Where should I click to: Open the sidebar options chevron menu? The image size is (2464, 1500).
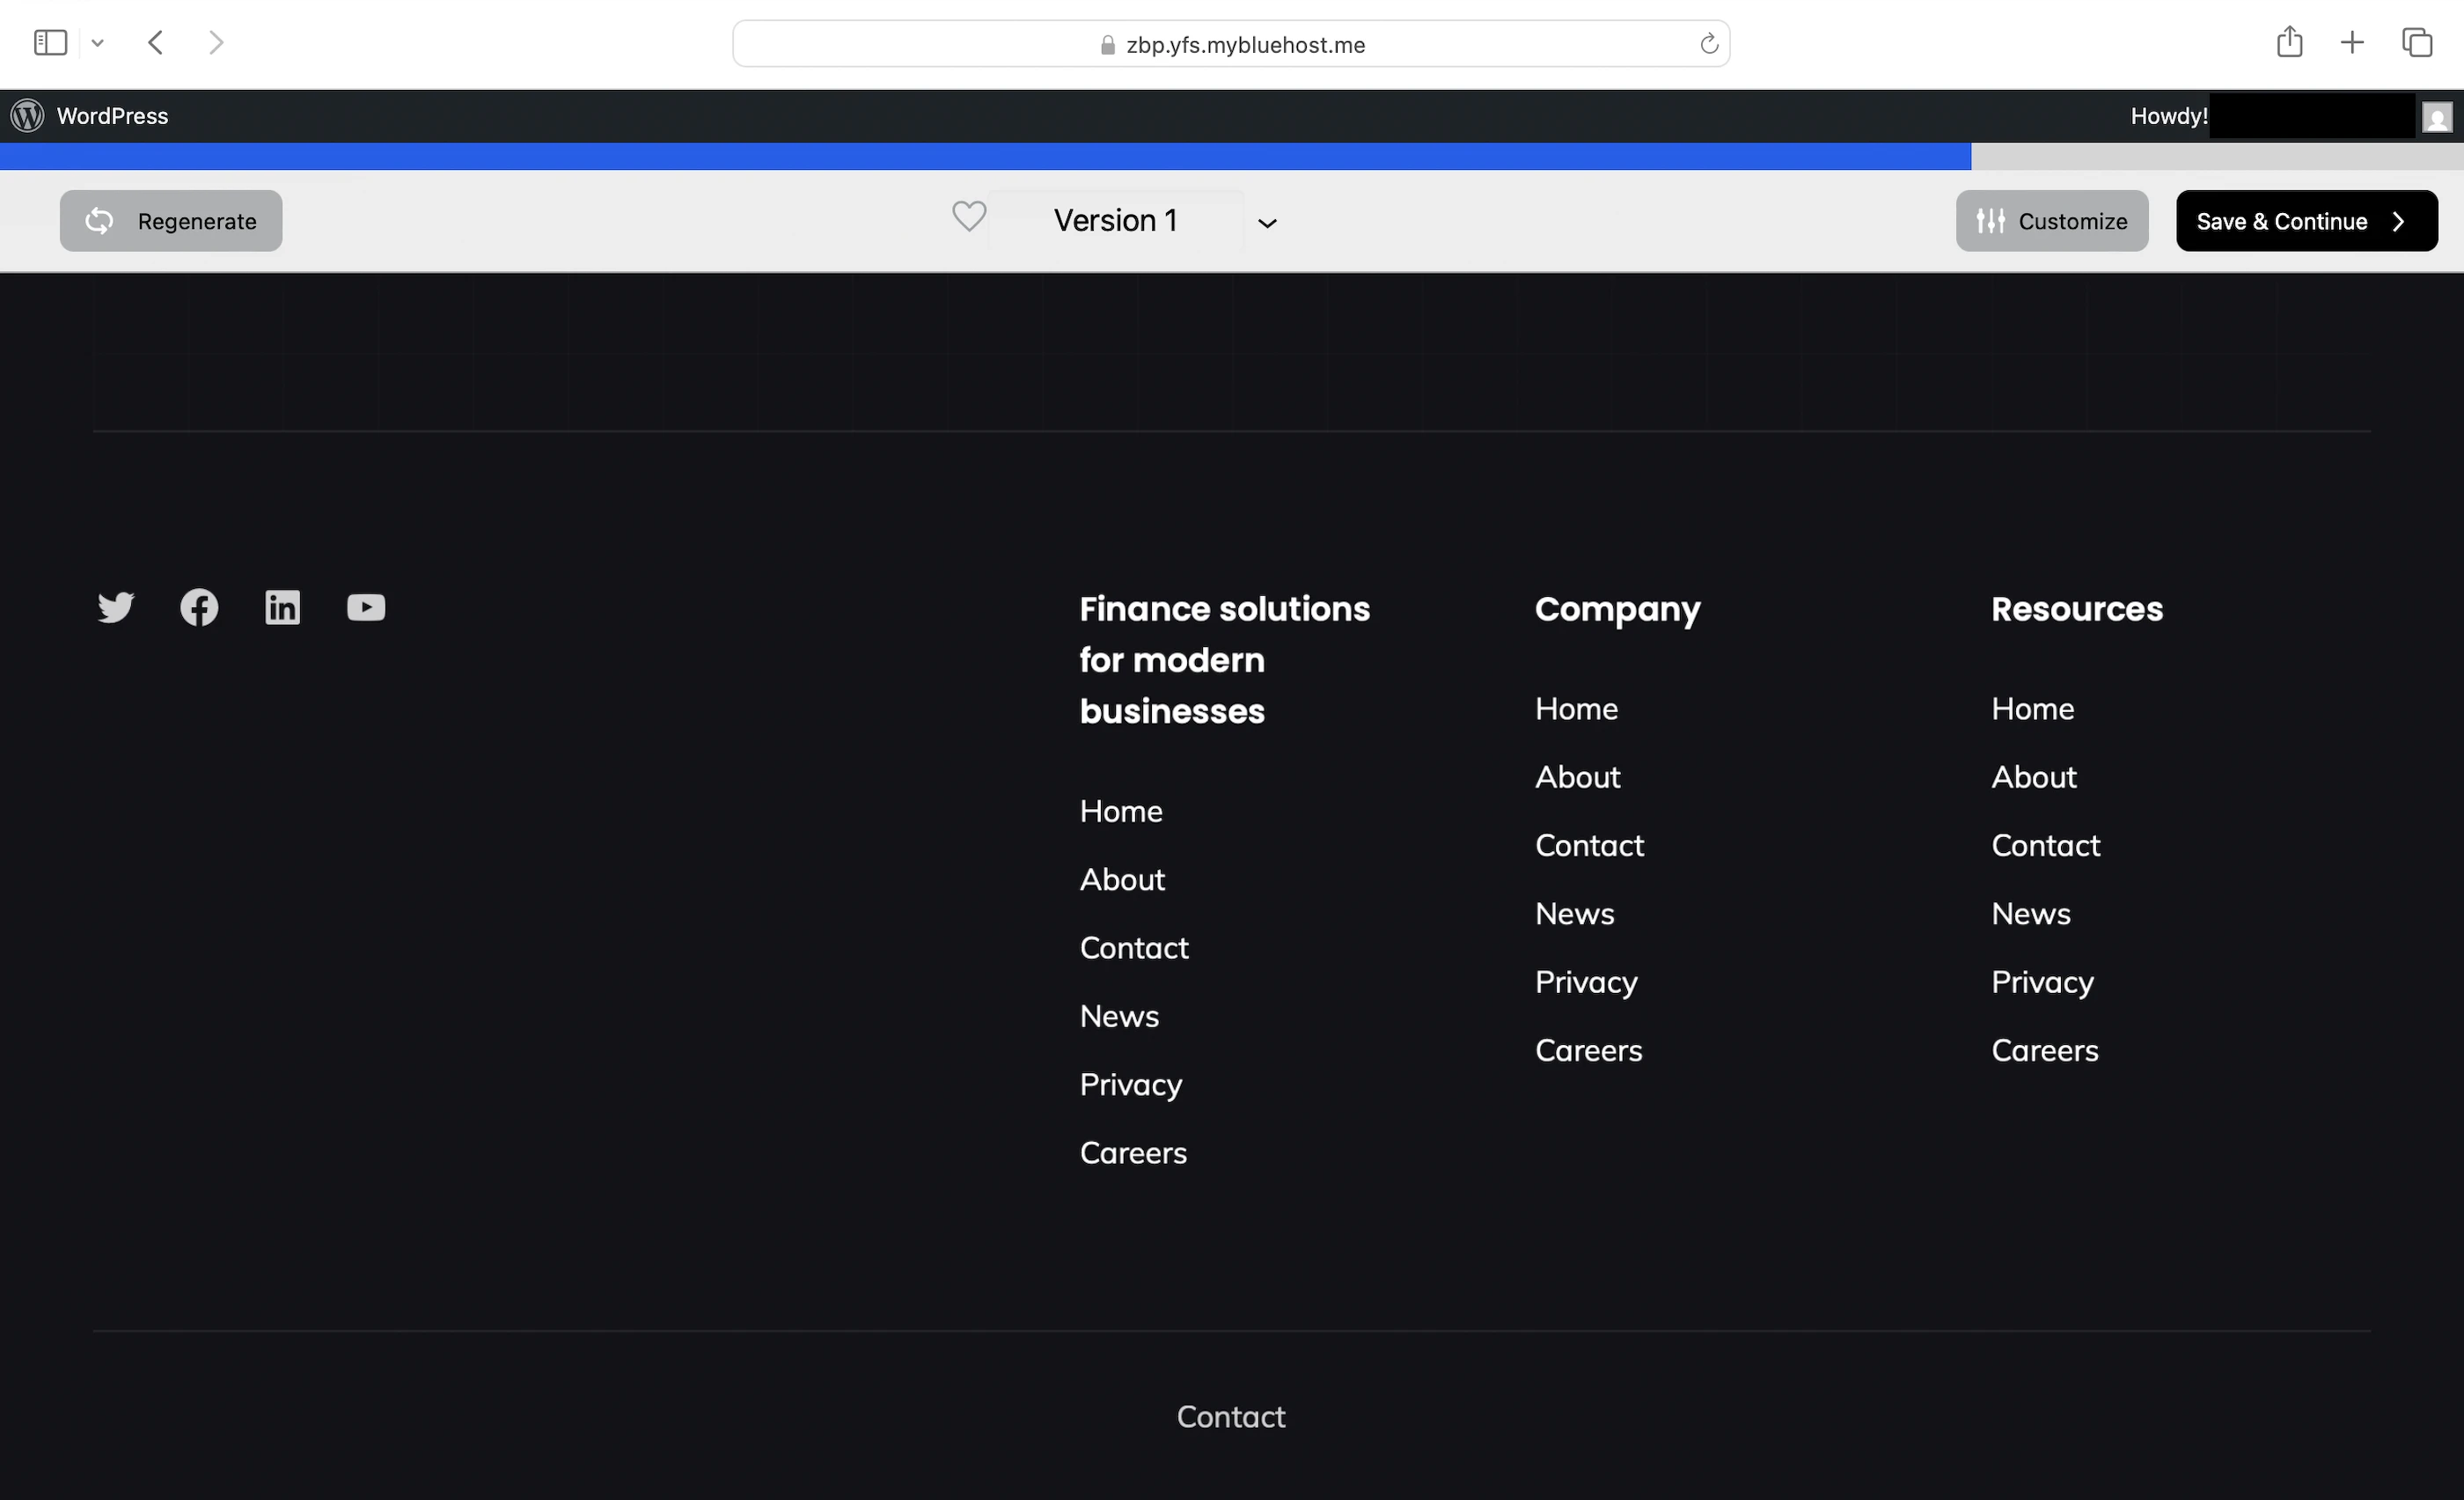[x=97, y=43]
